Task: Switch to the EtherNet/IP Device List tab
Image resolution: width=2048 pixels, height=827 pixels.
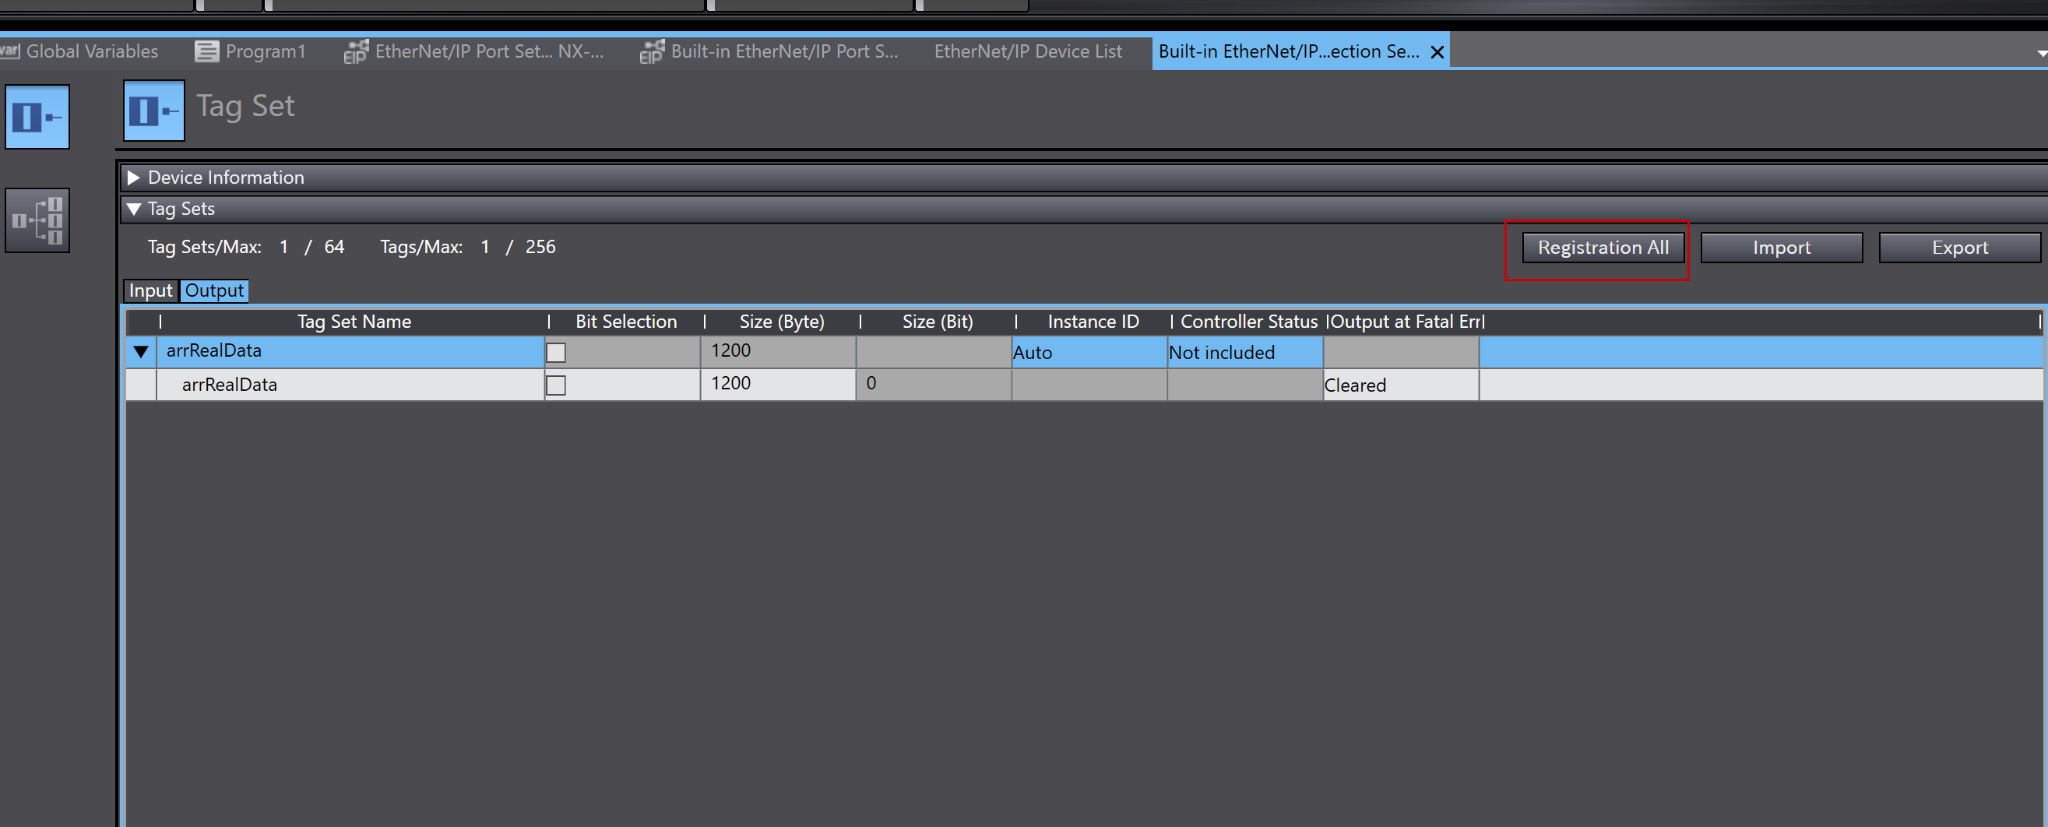Action: pos(1028,51)
